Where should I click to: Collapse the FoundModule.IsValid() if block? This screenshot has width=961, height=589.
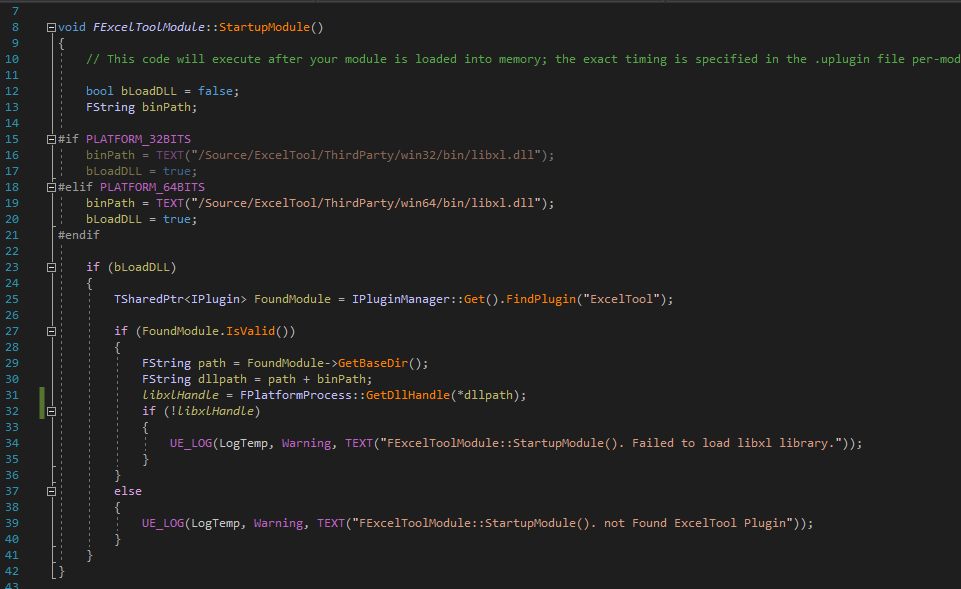[x=50, y=330]
